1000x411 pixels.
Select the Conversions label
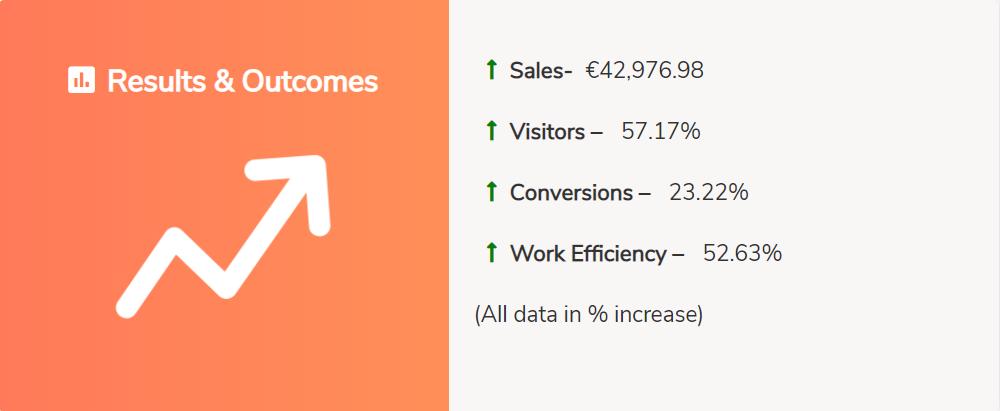click(x=571, y=192)
